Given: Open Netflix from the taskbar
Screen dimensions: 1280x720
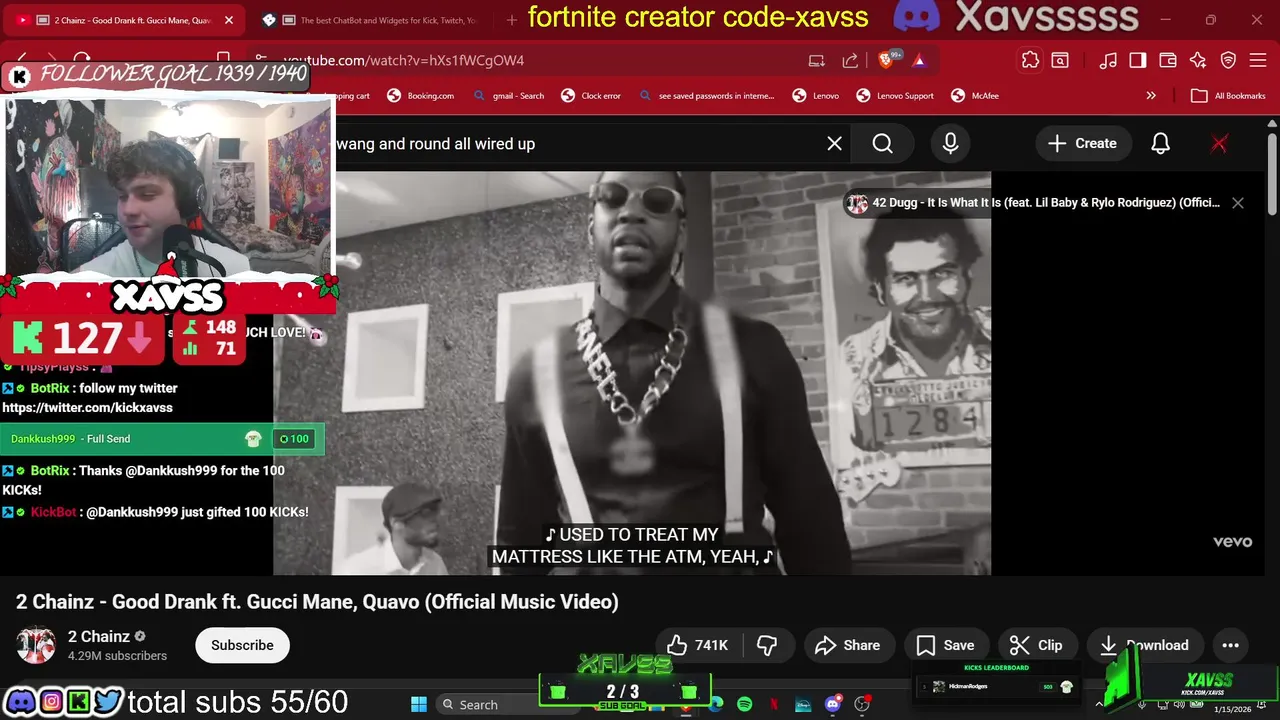Looking at the screenshot, I should point(773,704).
